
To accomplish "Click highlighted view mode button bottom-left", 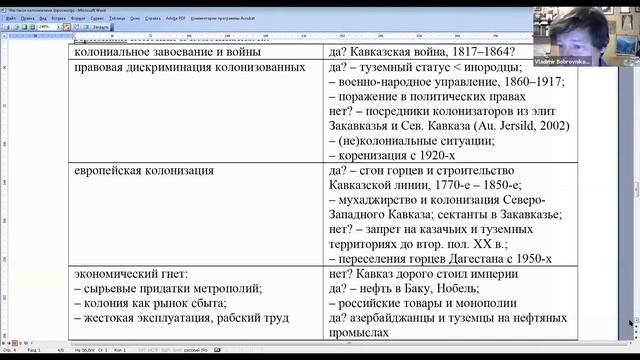I will [x=14, y=343].
